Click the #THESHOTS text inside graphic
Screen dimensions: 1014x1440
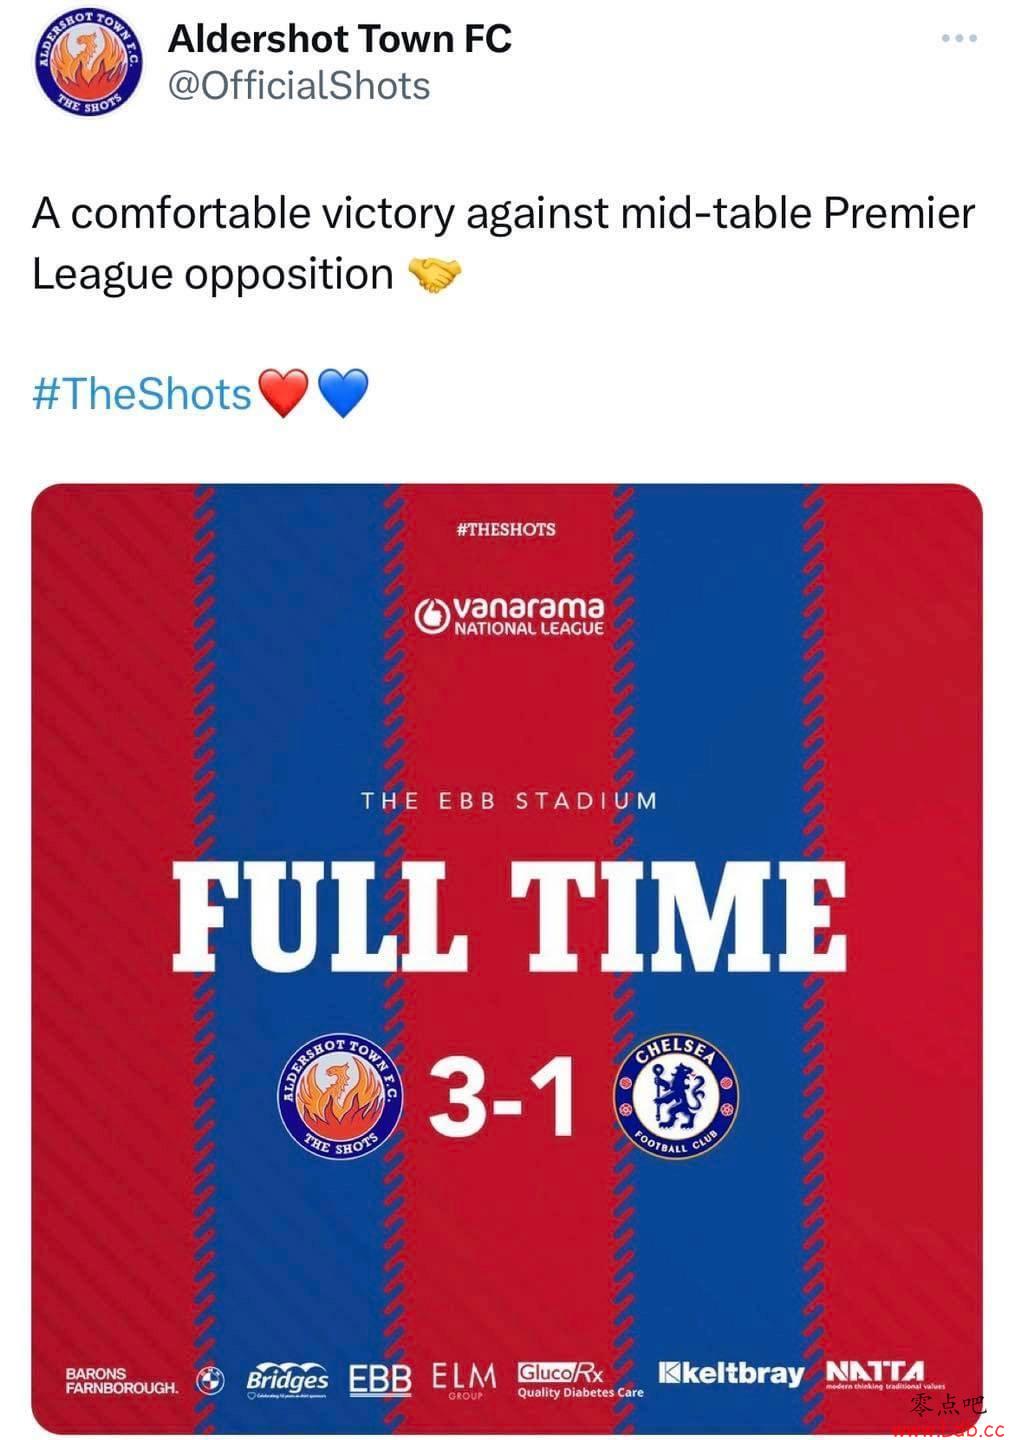[506, 529]
